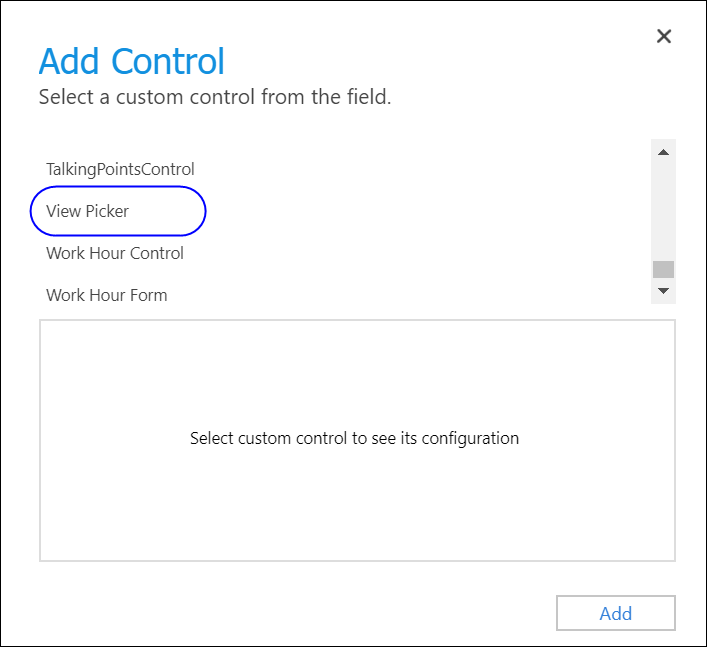Screen dimensions: 707x647
Task: Click the scroll up arrow of the list
Action: pos(663,152)
